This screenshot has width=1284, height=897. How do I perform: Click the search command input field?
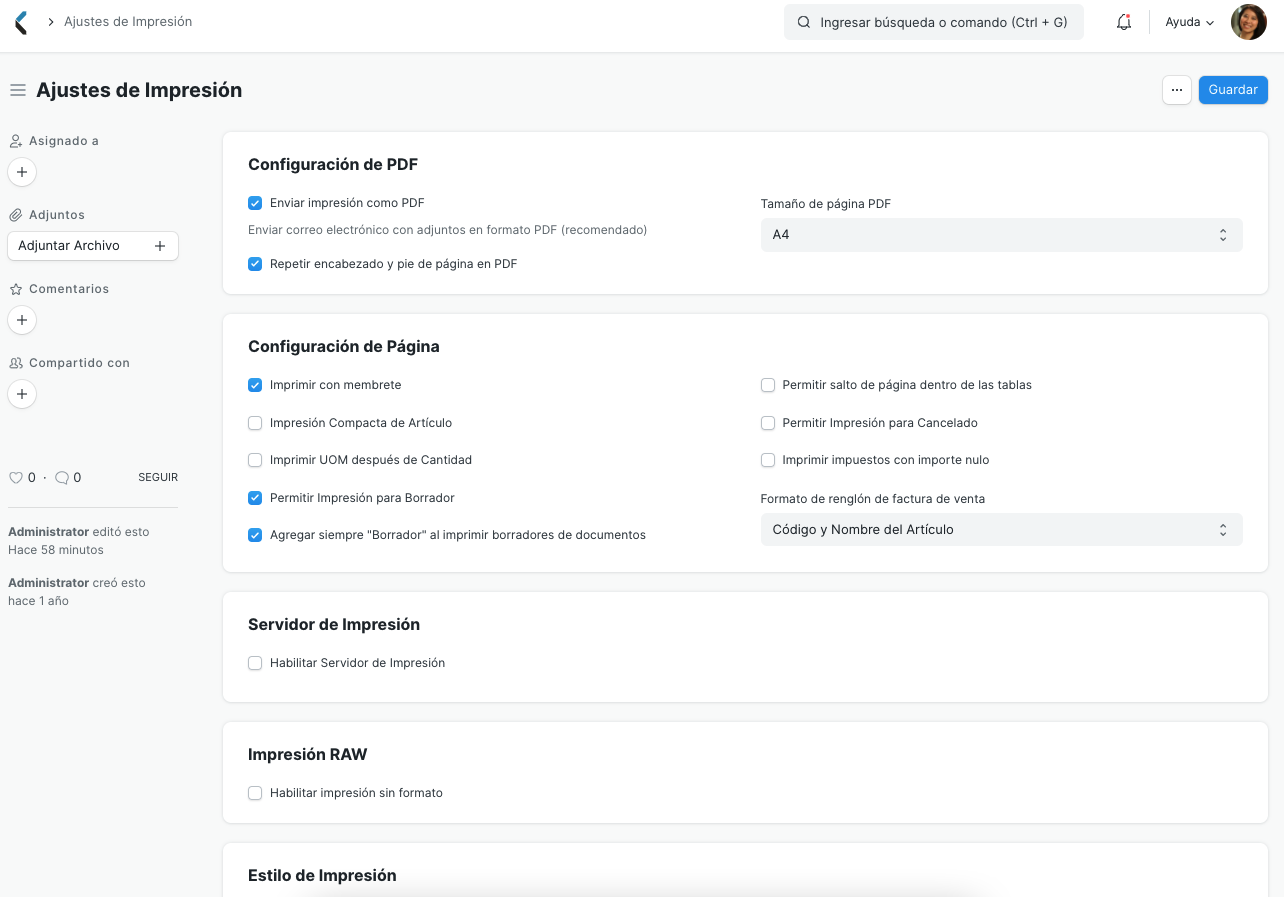933,21
